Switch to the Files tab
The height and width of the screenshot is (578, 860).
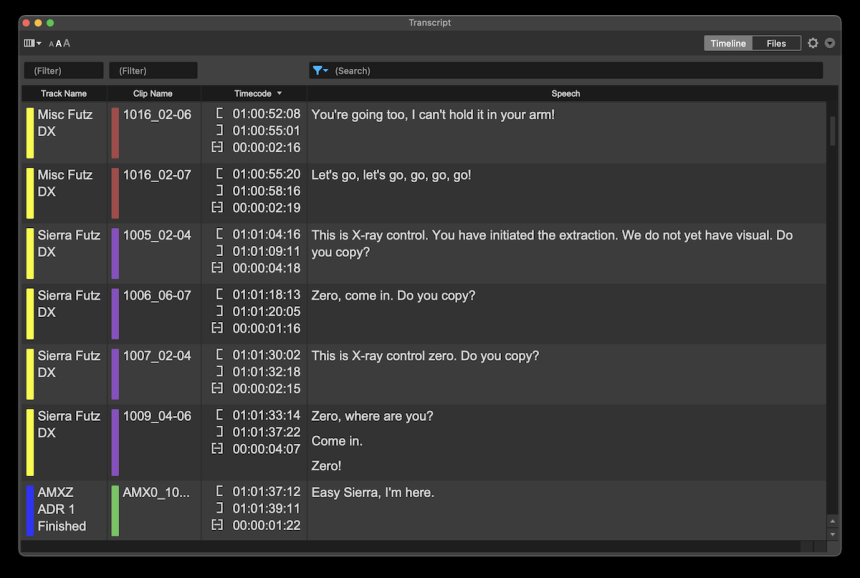click(775, 43)
